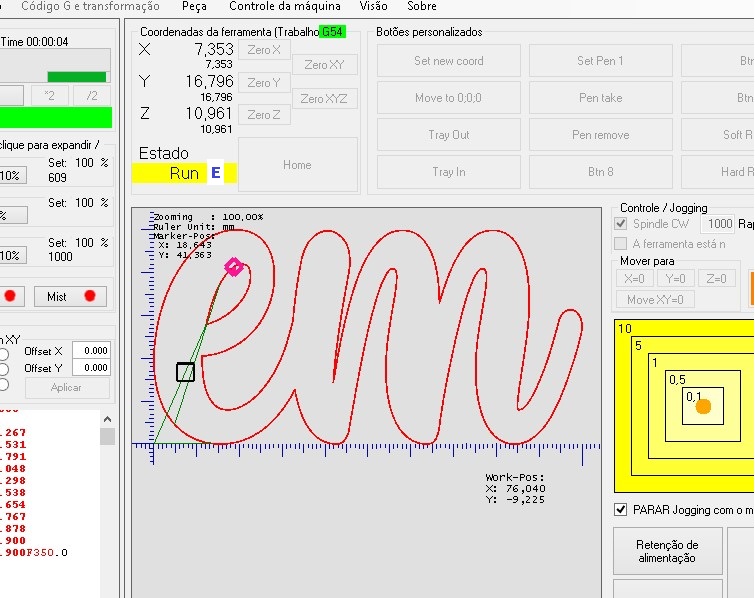Image resolution: width=755 pixels, height=598 pixels.
Task: Click the orange jog position dot
Action: point(703,406)
